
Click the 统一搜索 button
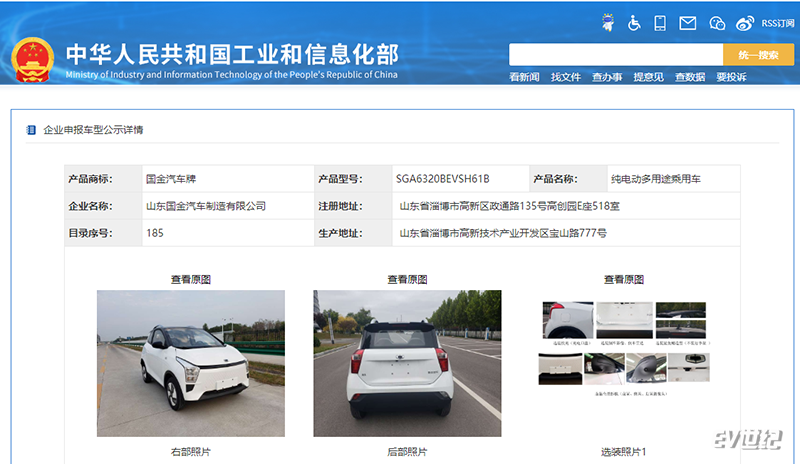pos(758,55)
